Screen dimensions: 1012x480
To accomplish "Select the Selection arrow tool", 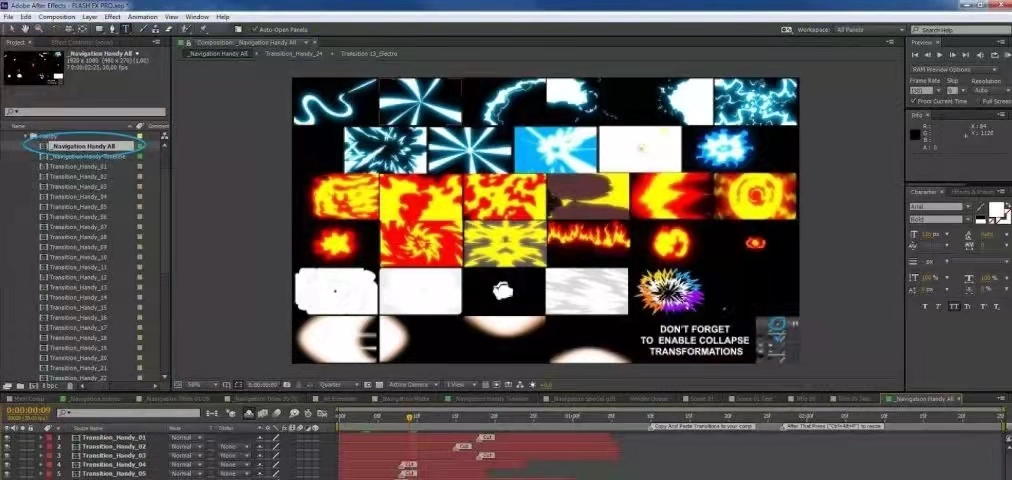I will point(12,29).
